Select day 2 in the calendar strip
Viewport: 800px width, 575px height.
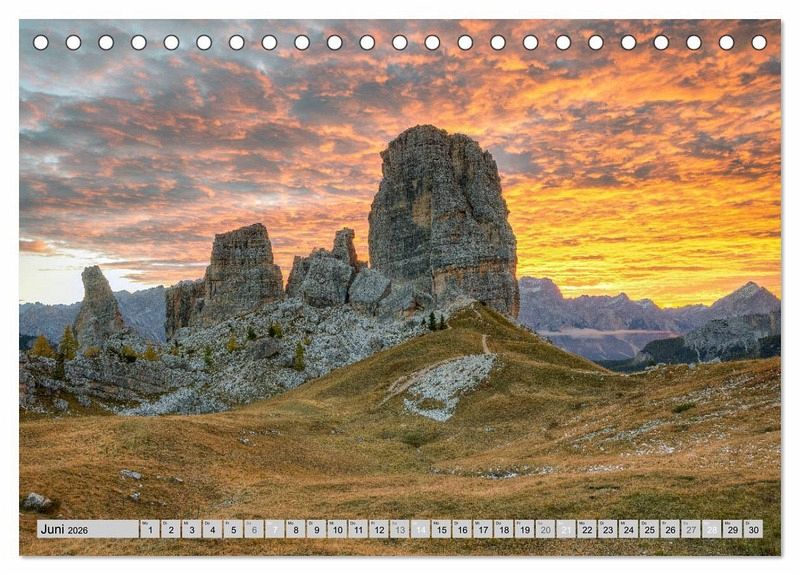pyautogui.click(x=171, y=529)
